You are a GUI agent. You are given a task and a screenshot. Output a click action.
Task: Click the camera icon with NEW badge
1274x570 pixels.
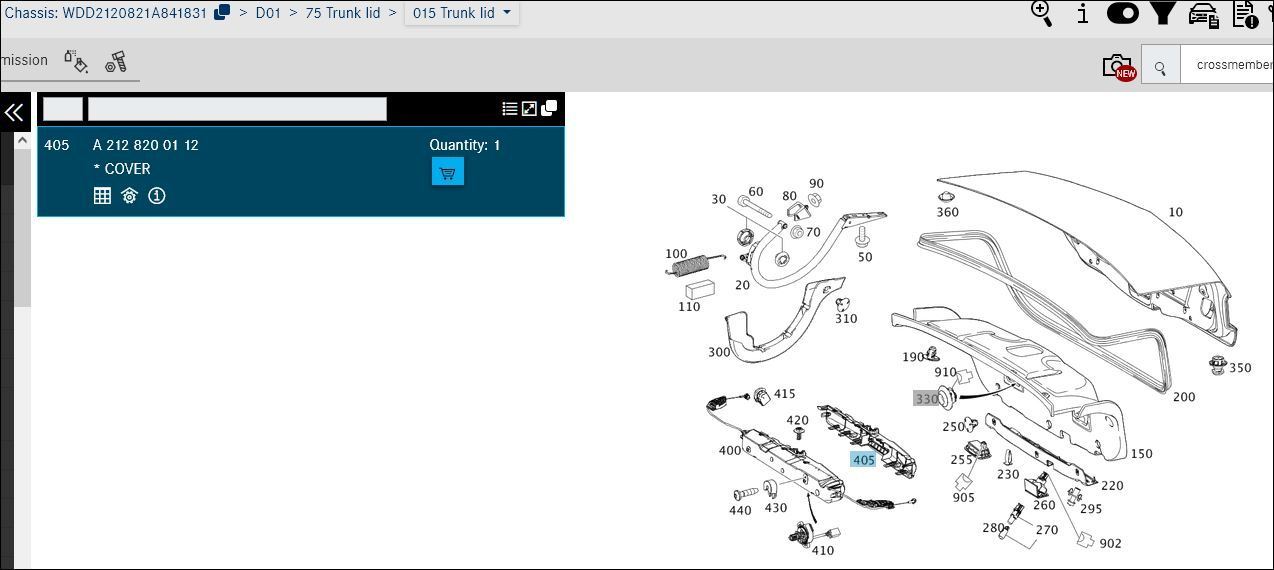click(1119, 67)
